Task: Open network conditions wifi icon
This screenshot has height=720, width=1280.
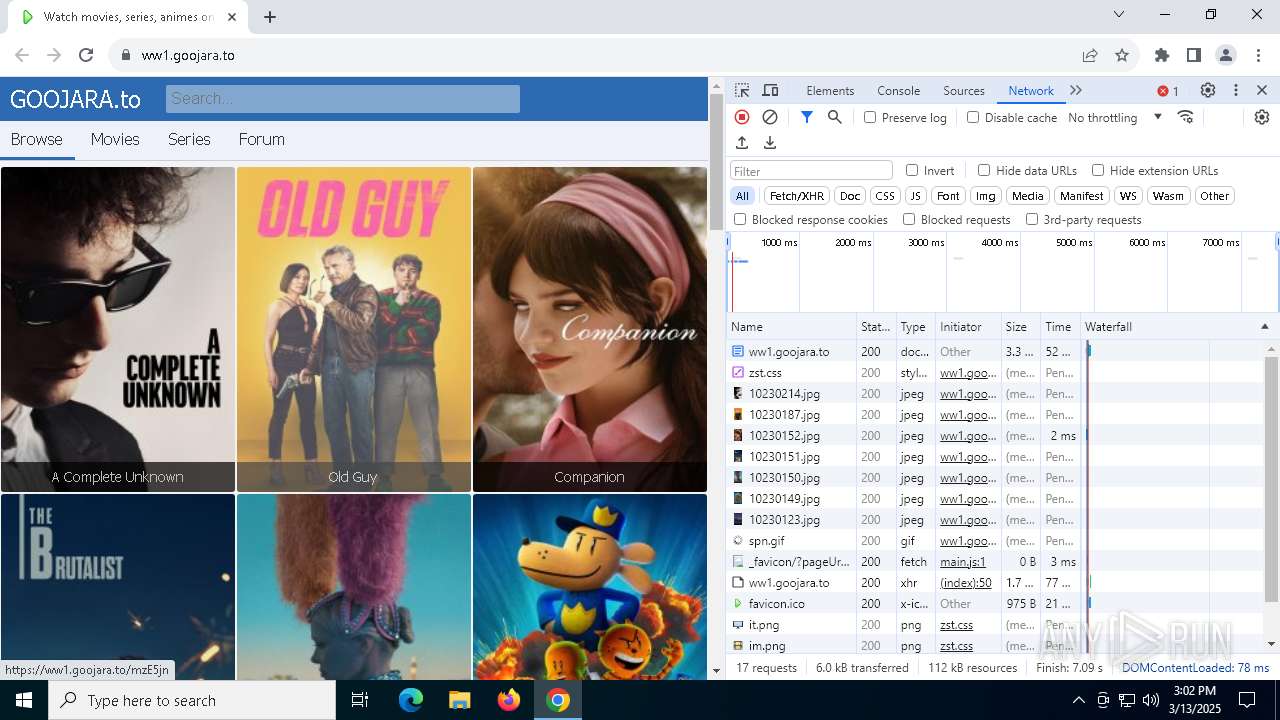Action: pyautogui.click(x=1186, y=117)
